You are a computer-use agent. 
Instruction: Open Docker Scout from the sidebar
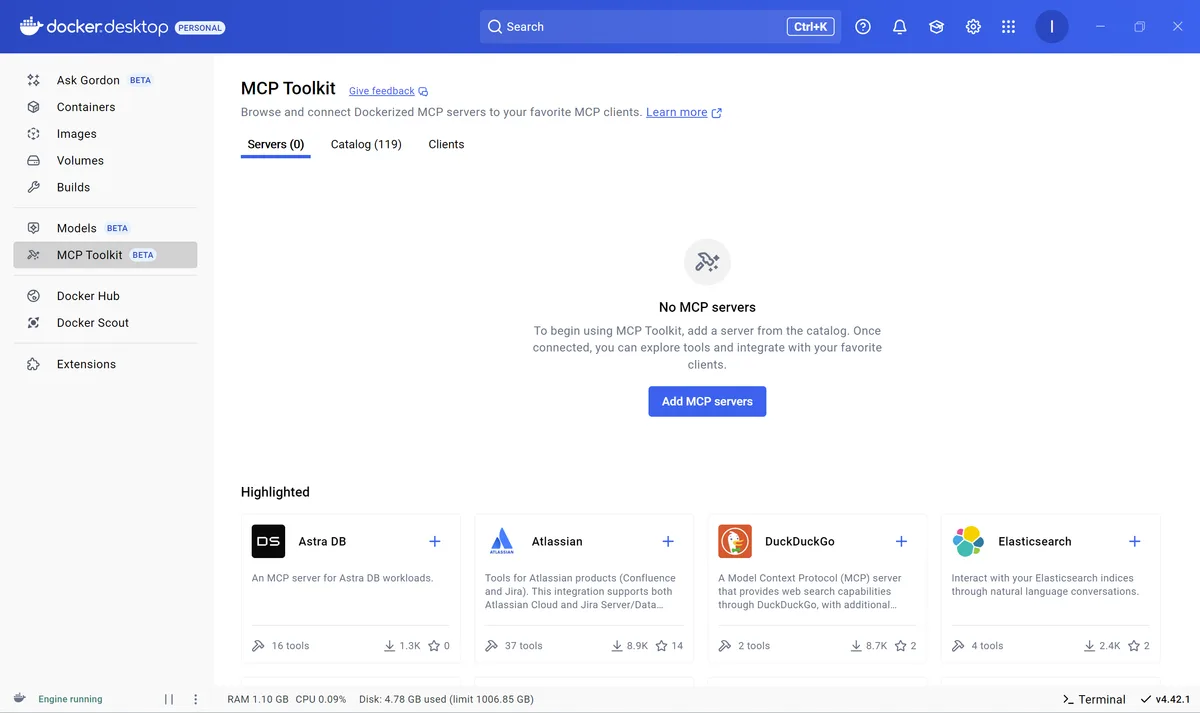(x=105, y=323)
